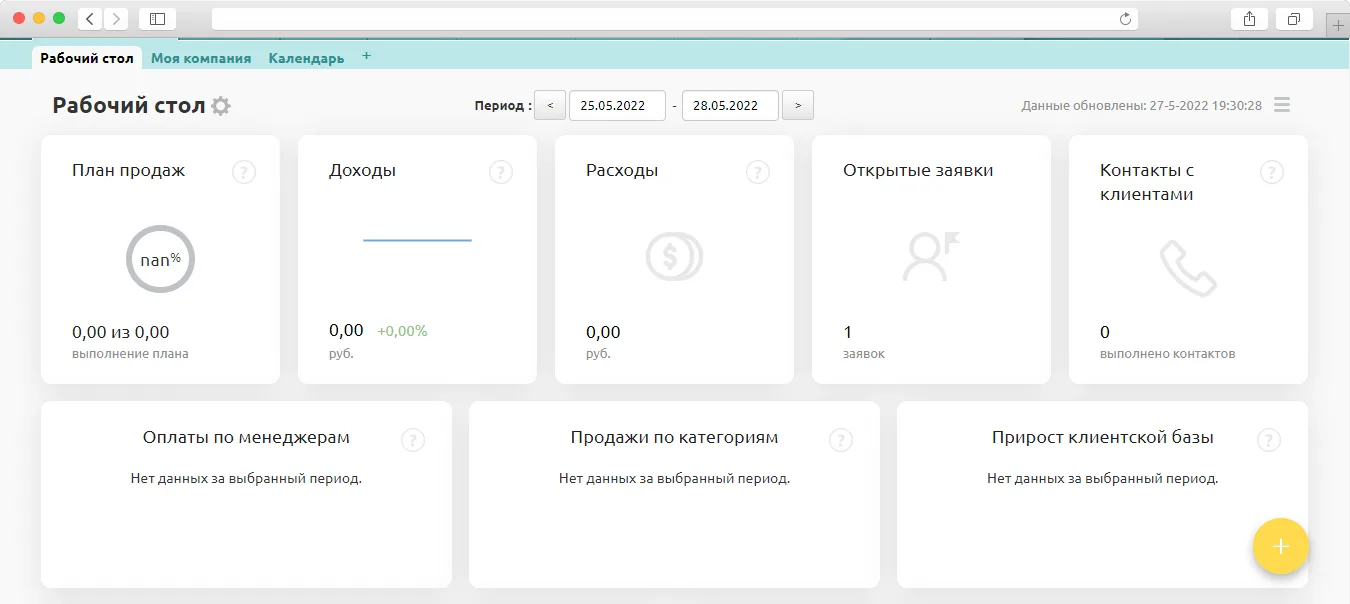Go to next period with the > button
Viewport: 1350px width, 604px height.
[x=798, y=105]
